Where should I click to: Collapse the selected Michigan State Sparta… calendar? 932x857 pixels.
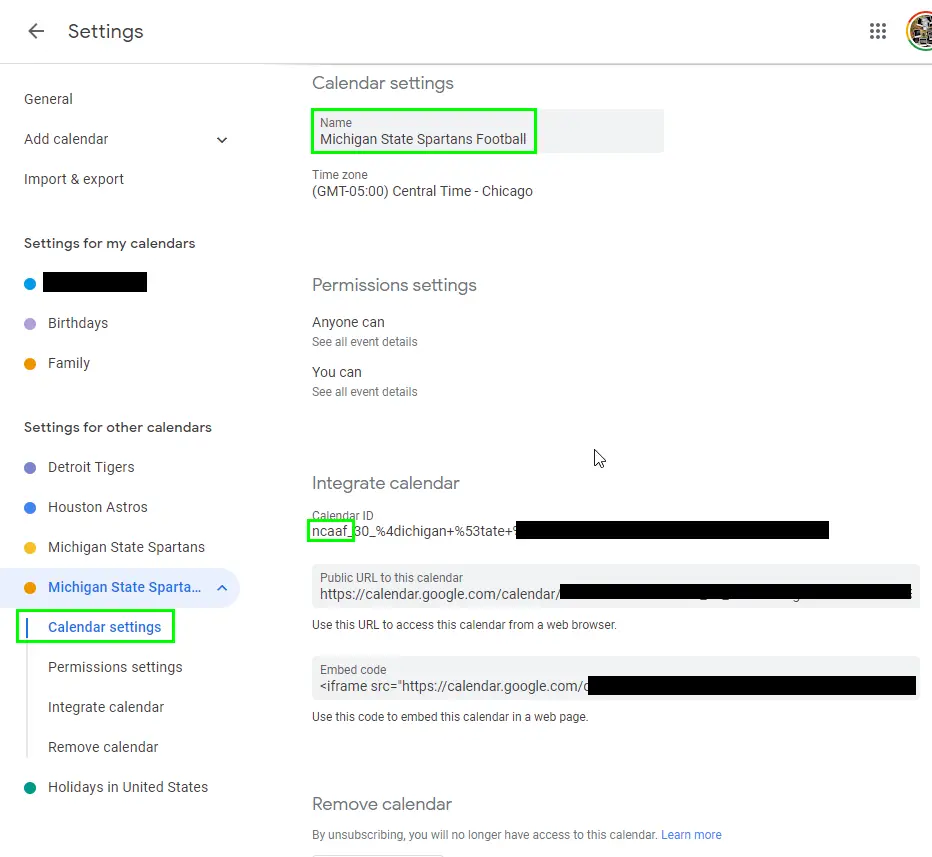coord(222,588)
